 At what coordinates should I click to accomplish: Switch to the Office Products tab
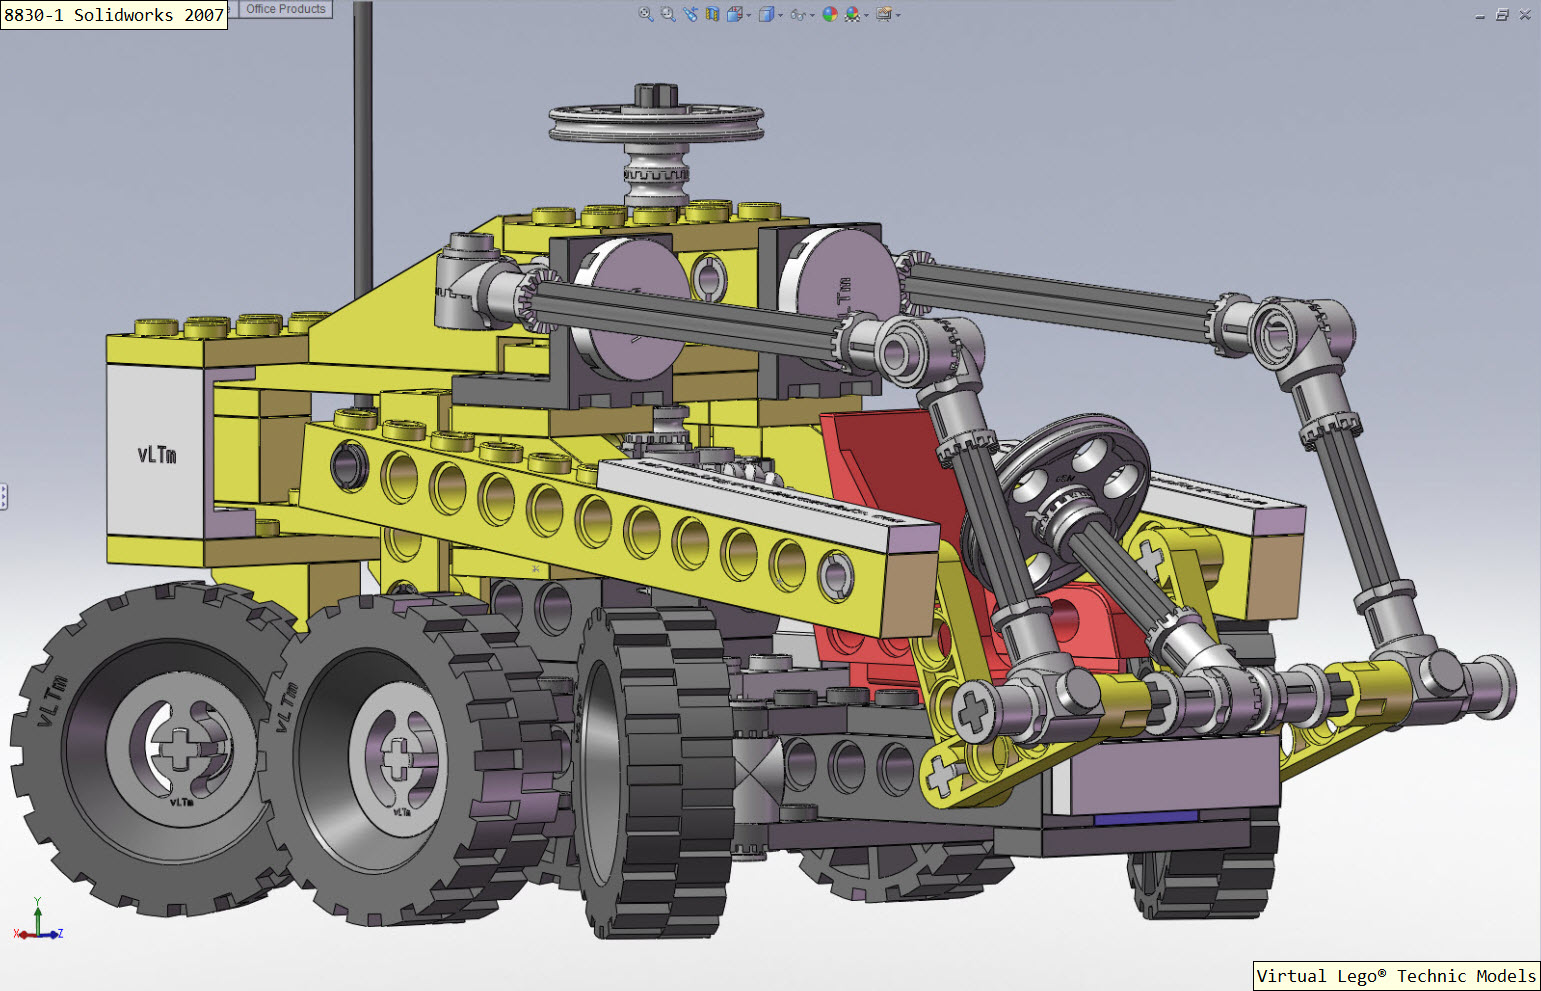click(x=286, y=9)
